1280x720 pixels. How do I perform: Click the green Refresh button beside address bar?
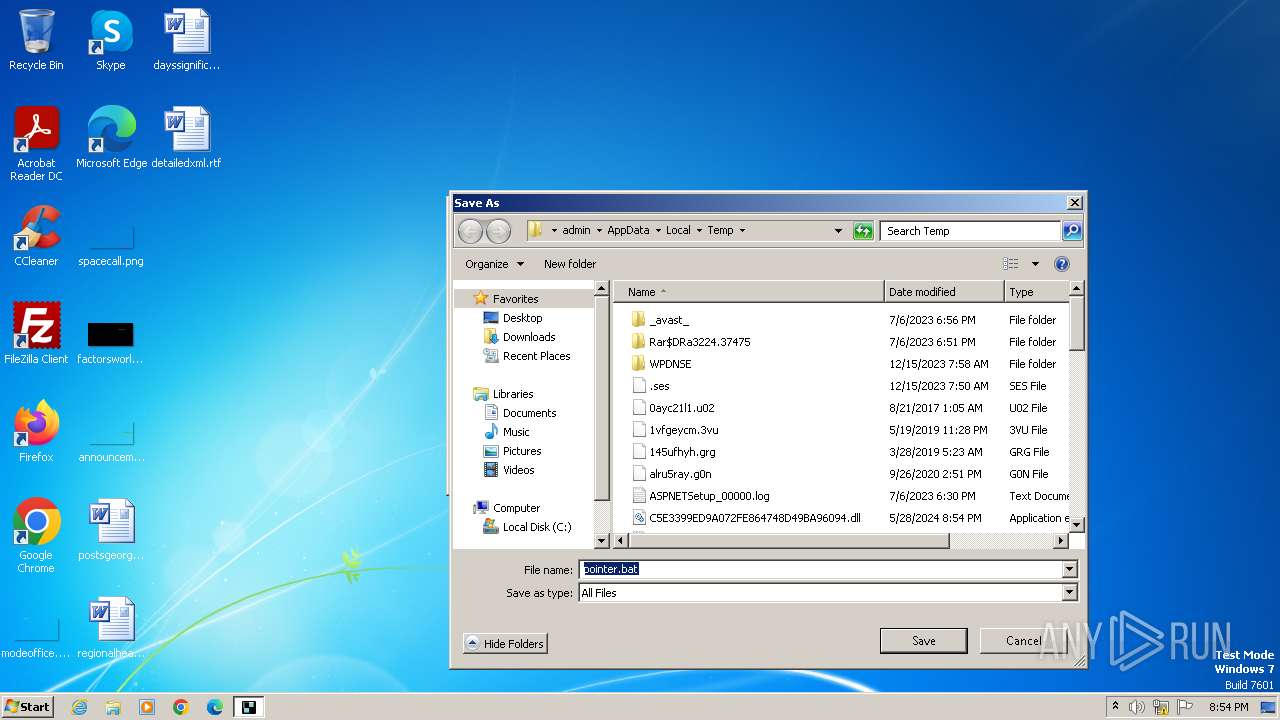coord(863,231)
